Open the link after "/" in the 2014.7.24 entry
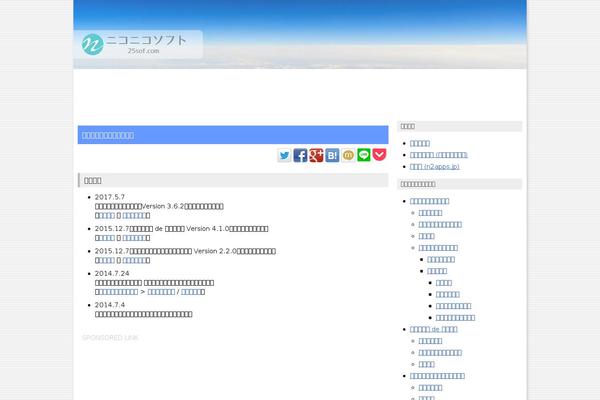This screenshot has height=400, width=600. tap(191, 292)
